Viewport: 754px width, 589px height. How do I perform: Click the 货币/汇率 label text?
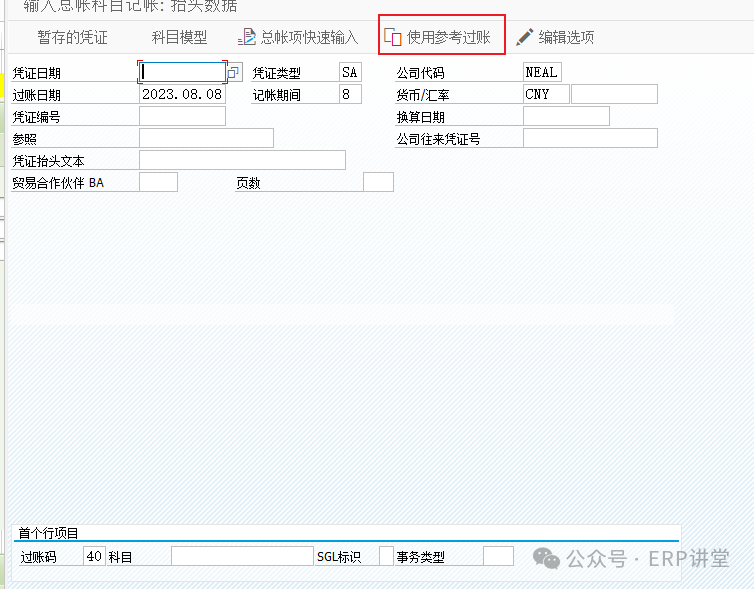coord(423,95)
